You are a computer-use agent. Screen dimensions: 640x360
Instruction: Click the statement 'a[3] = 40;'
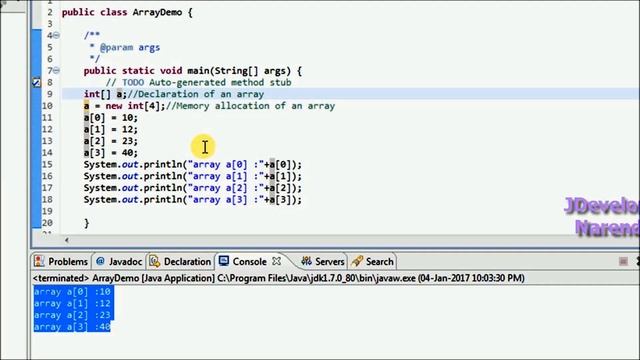(x=111, y=153)
